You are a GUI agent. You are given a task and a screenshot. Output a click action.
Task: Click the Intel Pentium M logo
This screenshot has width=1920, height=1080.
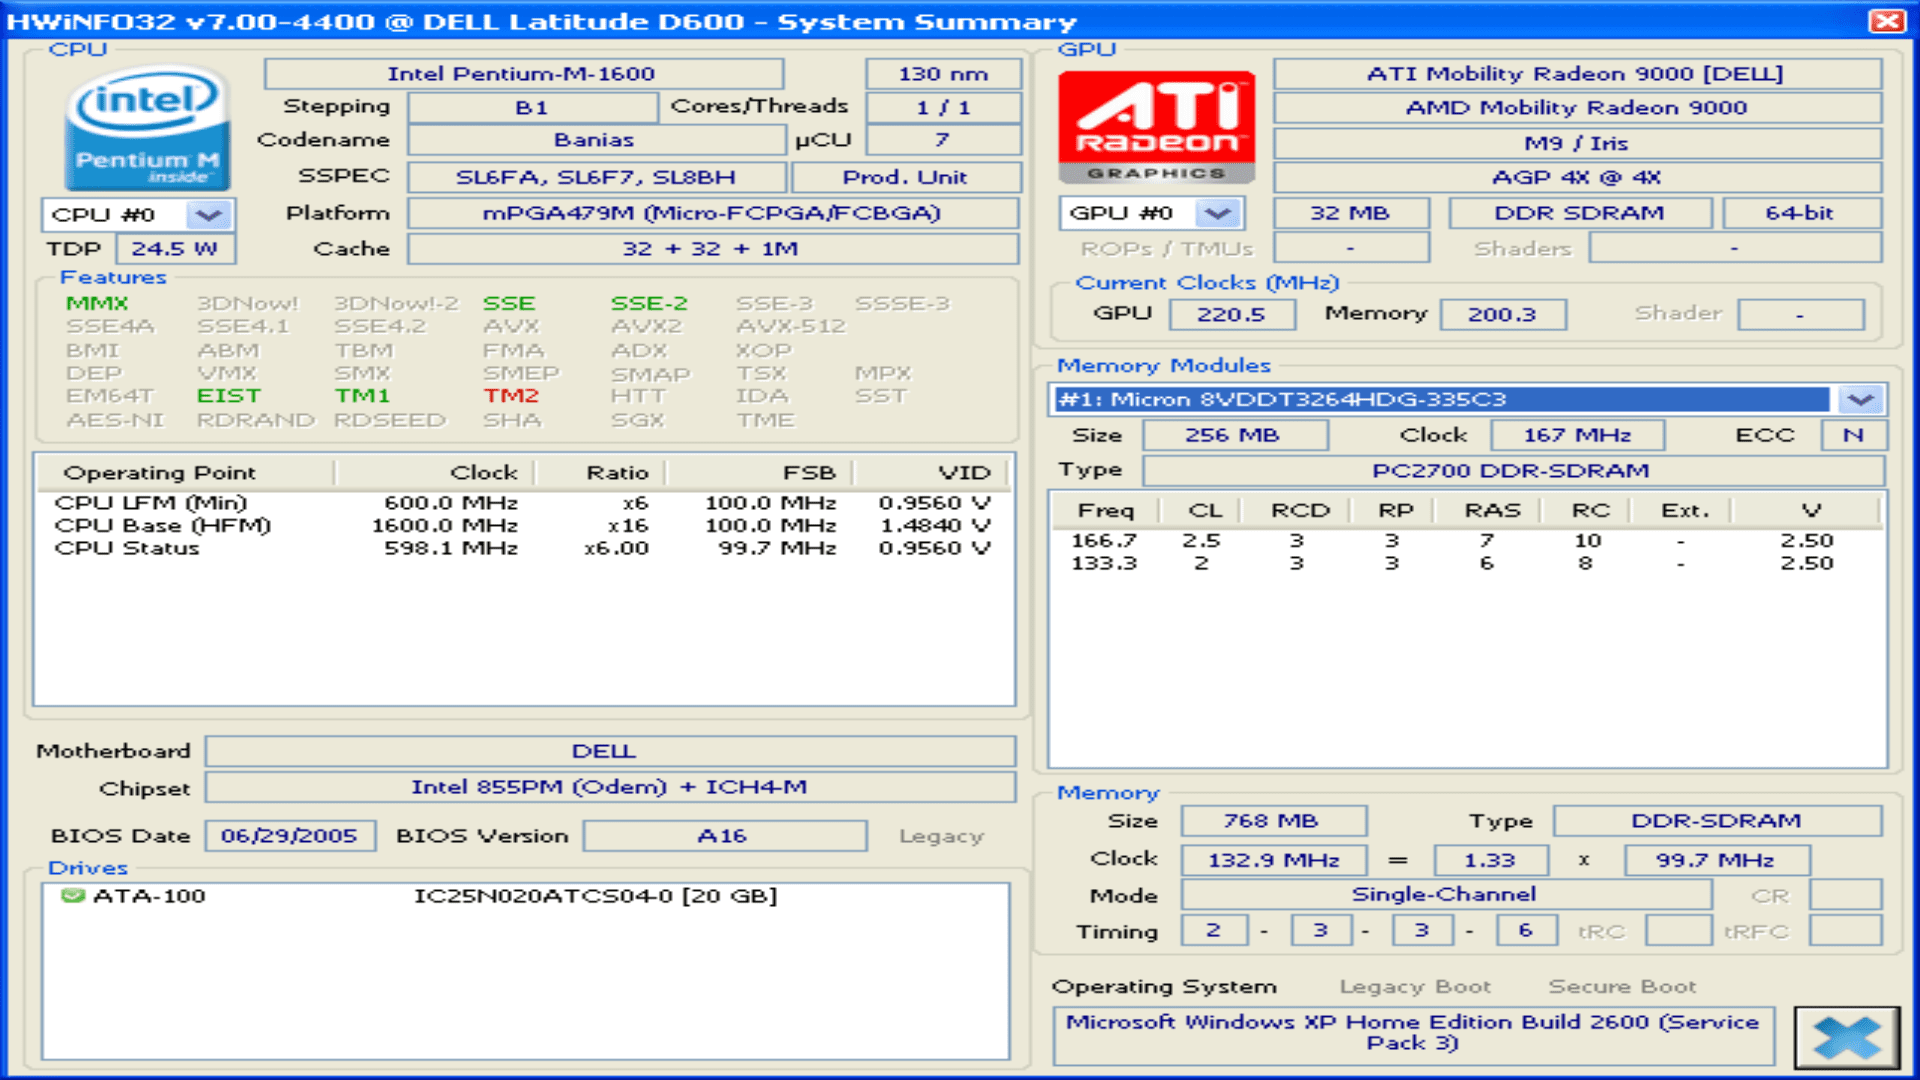tap(147, 128)
